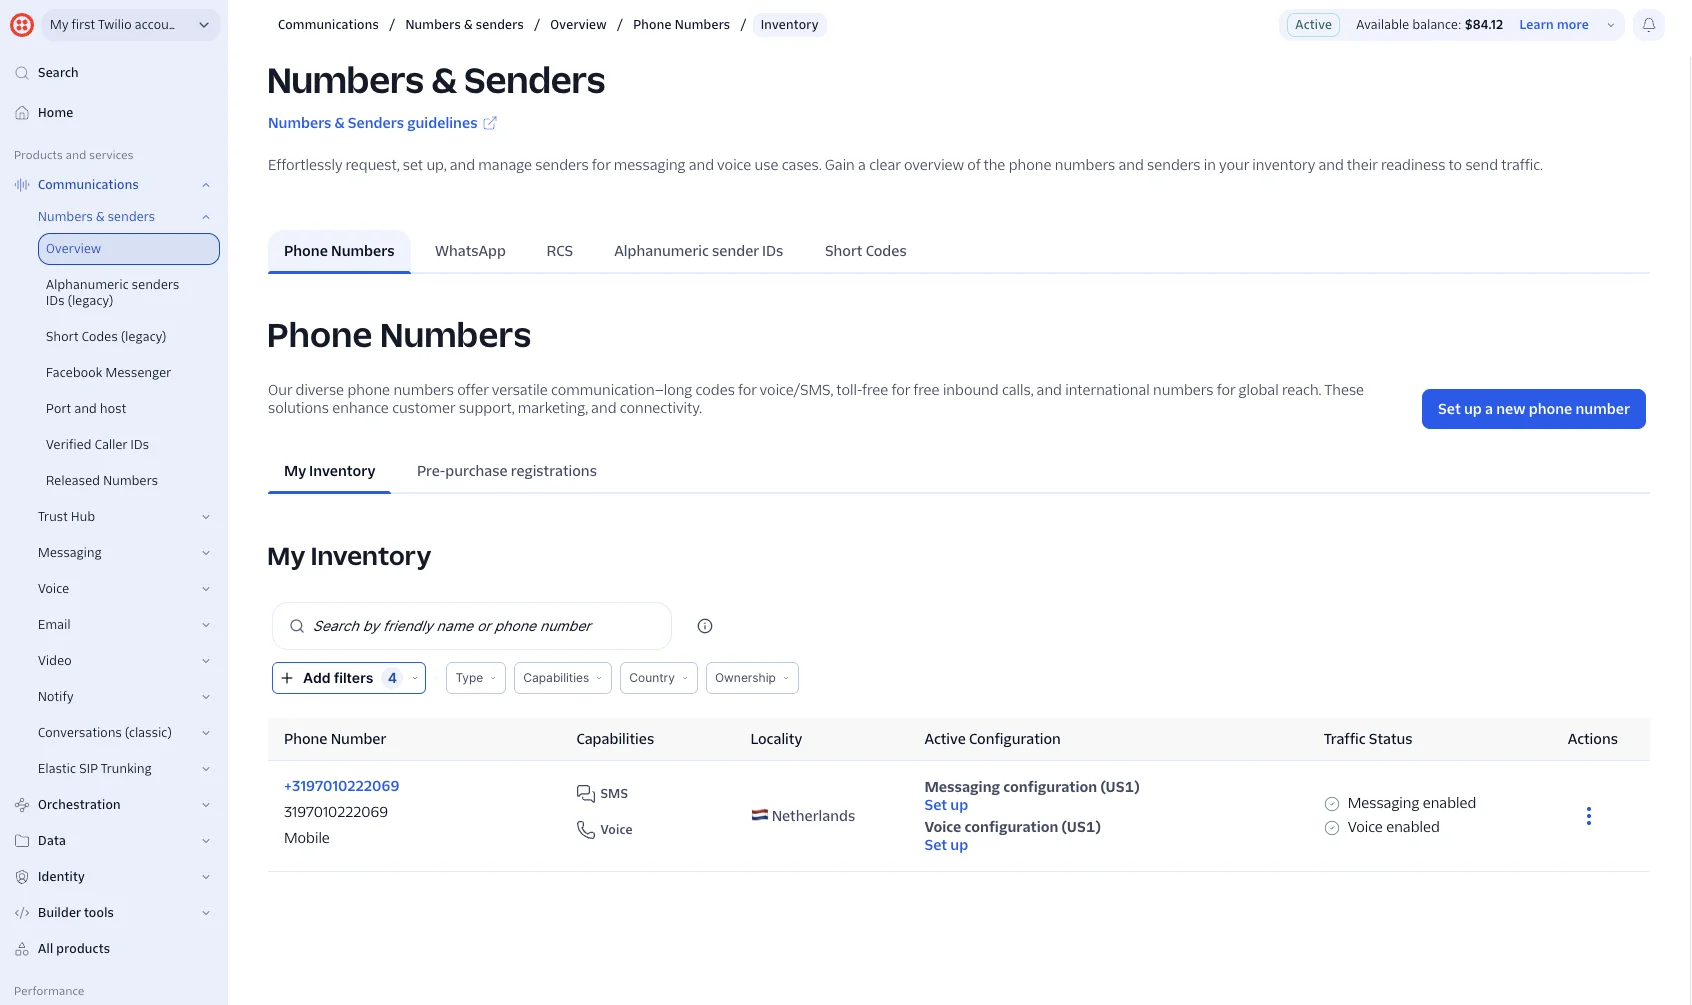Select the Phone Numbers tab
1692x1005 pixels.
[339, 251]
